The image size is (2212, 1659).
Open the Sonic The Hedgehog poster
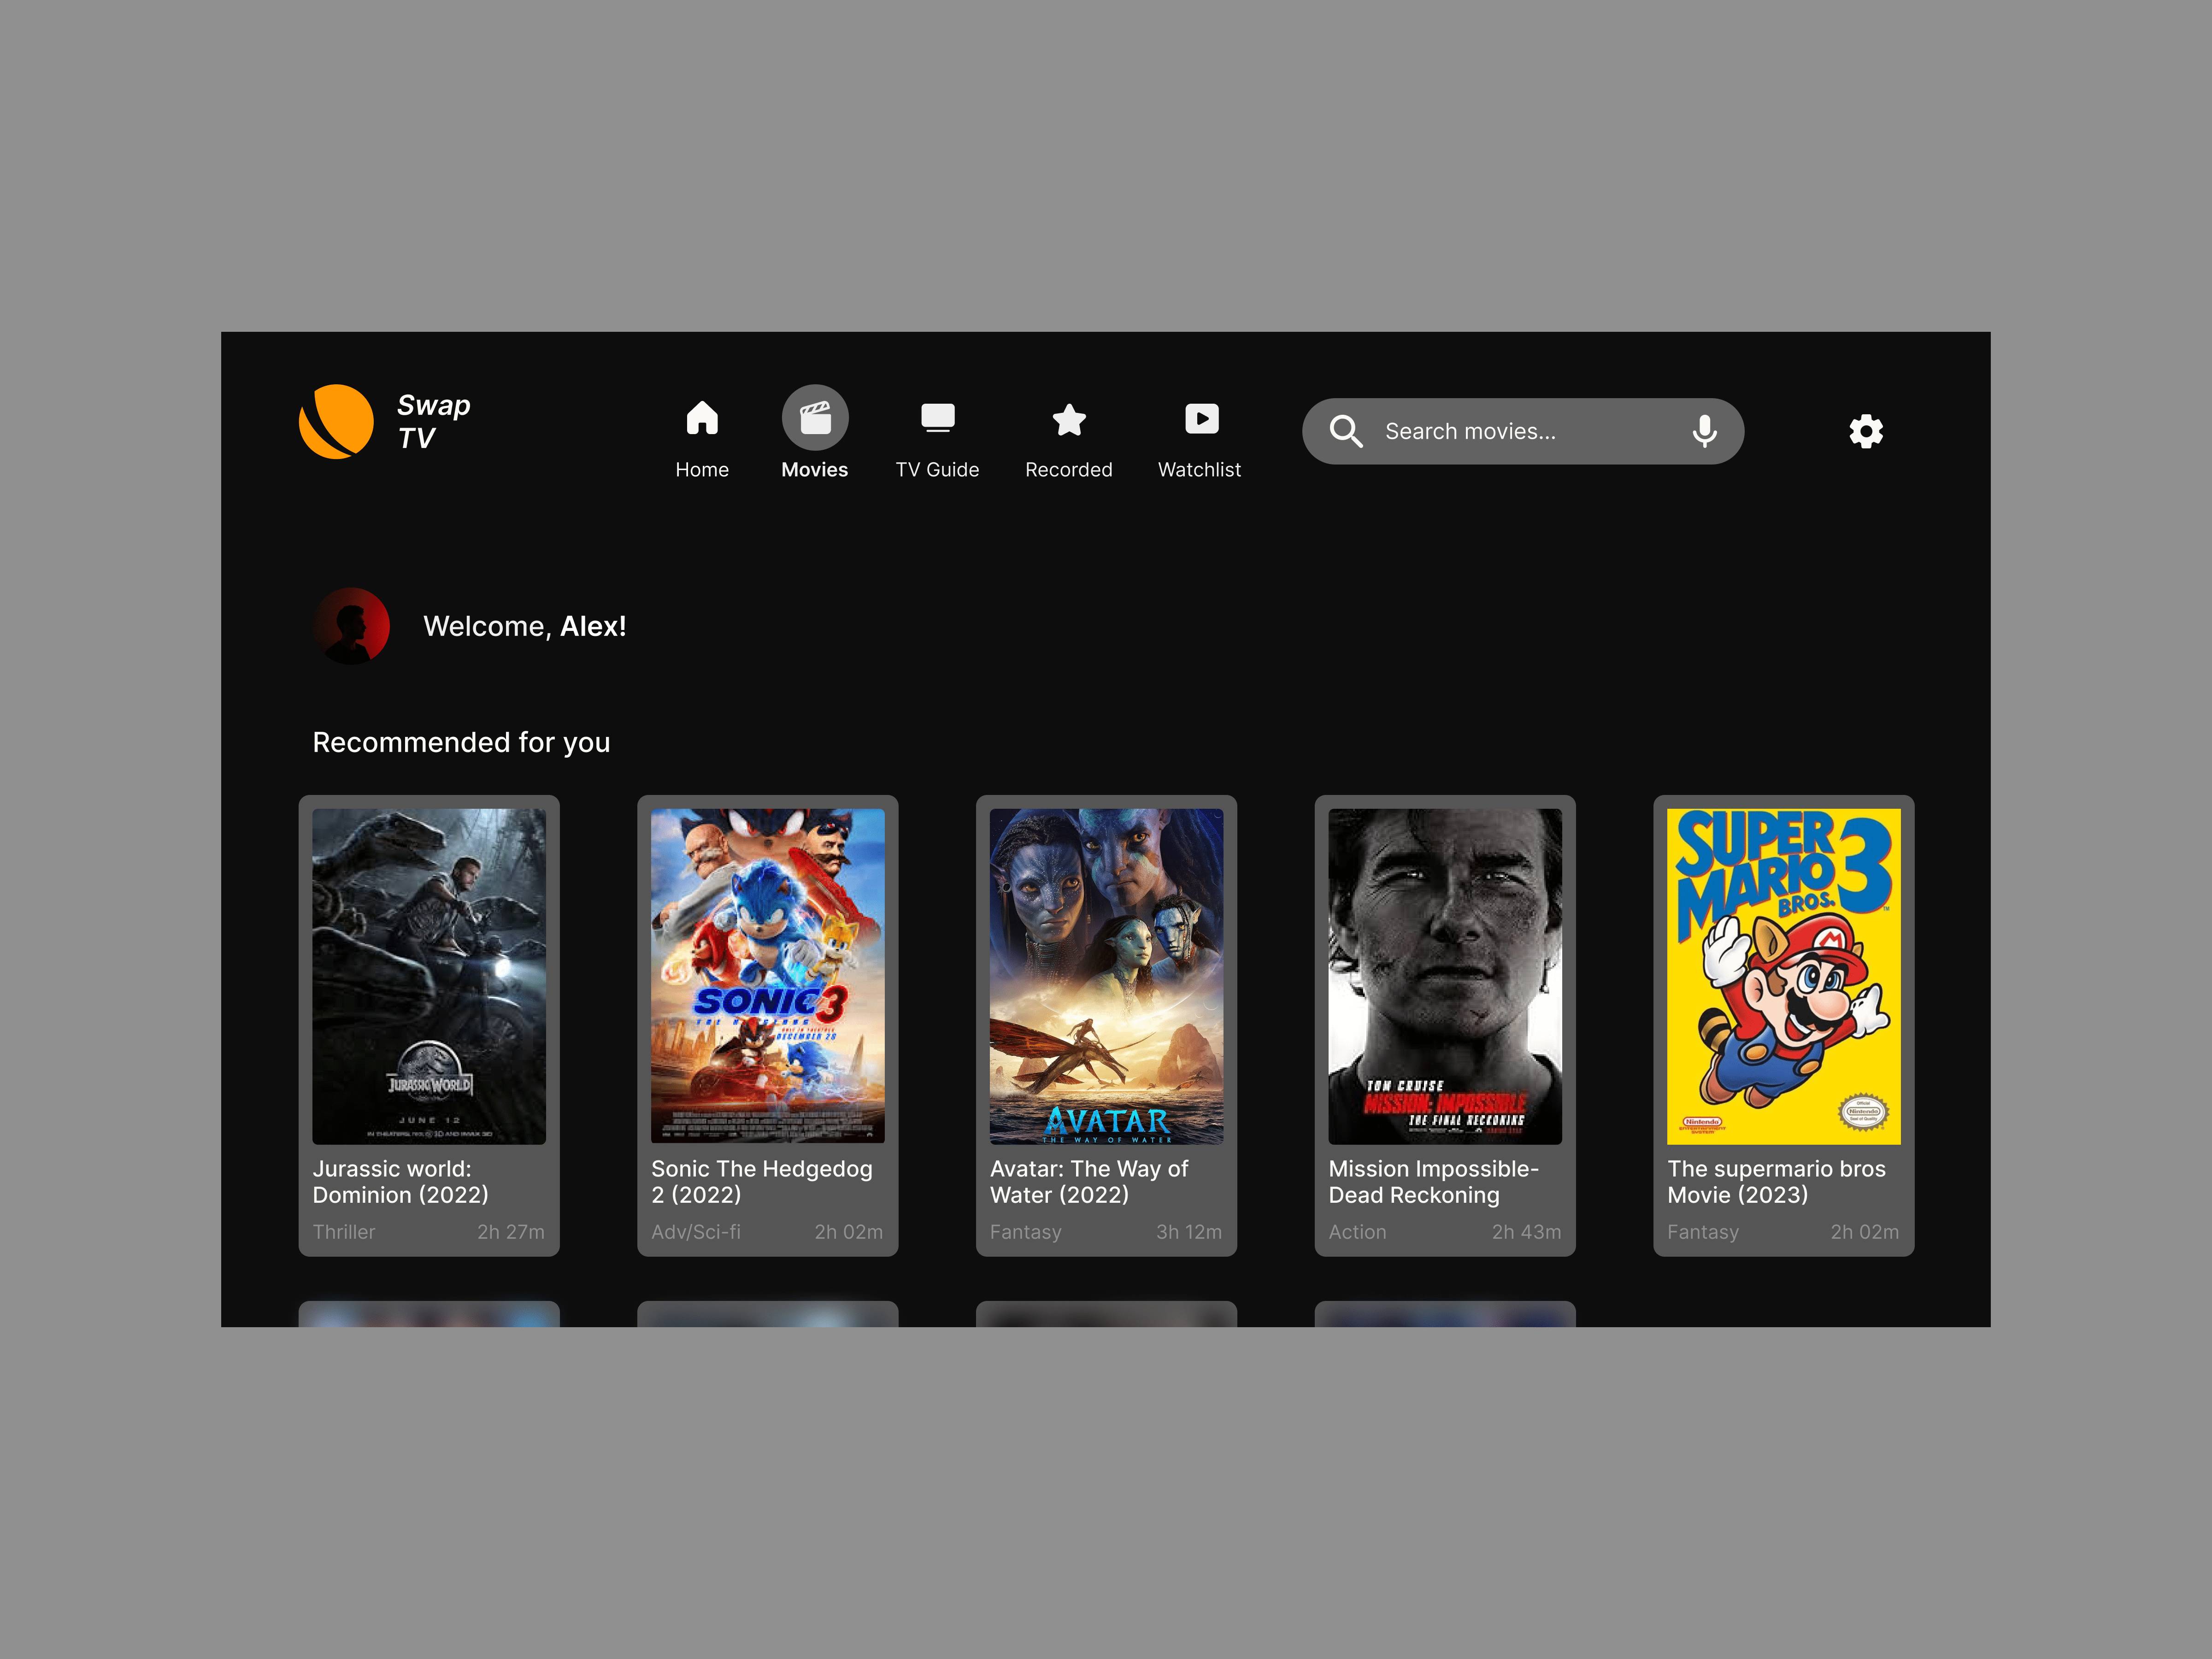(768, 976)
